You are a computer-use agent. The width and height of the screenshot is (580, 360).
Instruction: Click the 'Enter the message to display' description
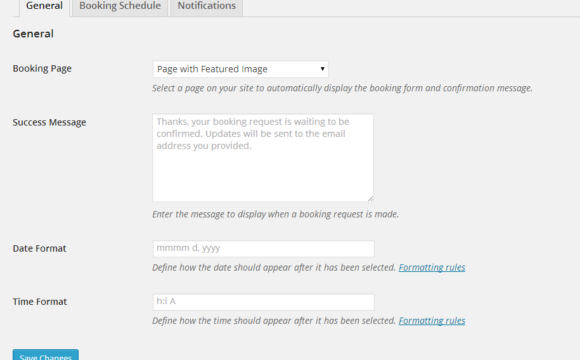pyautogui.click(x=276, y=214)
